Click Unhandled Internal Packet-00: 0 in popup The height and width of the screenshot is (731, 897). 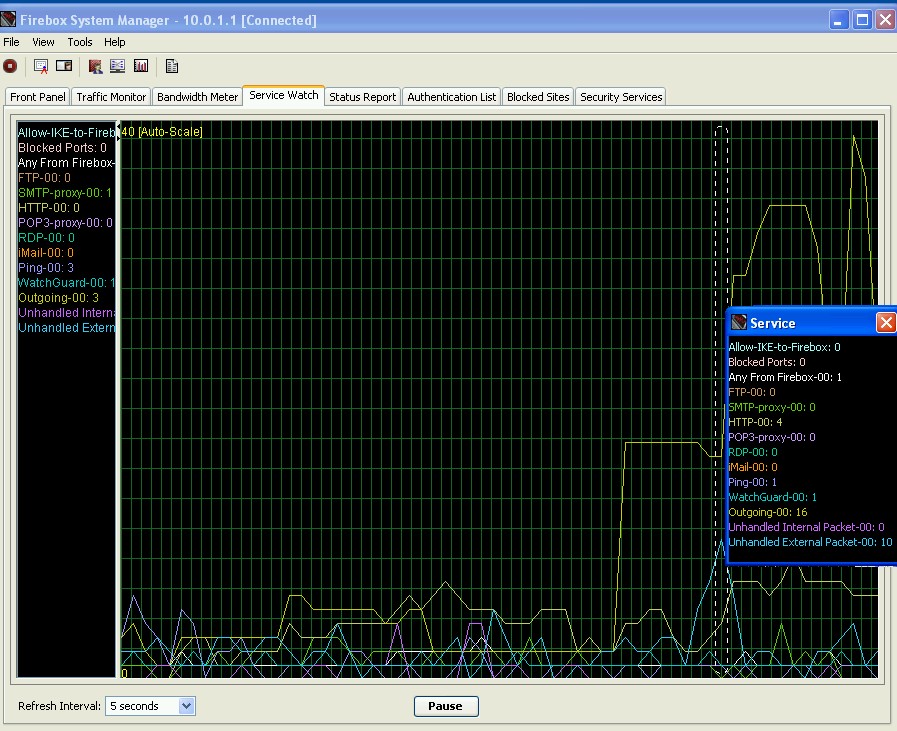pos(806,527)
